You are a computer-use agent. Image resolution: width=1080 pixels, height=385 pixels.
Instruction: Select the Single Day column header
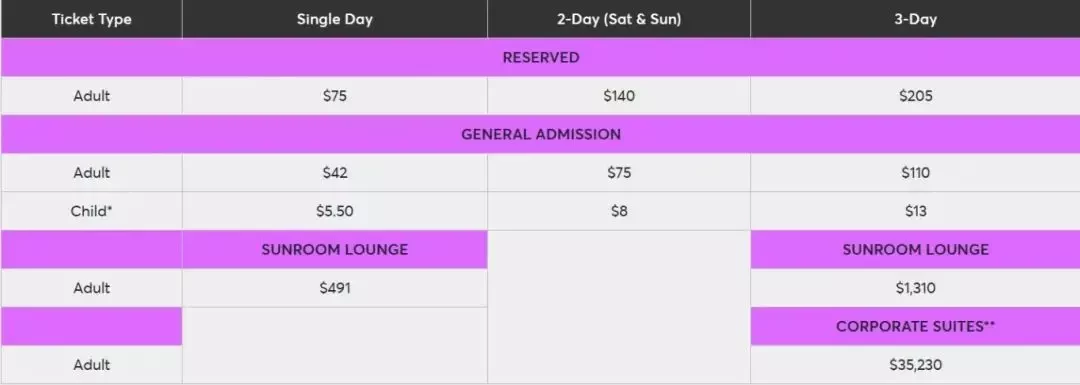click(335, 19)
